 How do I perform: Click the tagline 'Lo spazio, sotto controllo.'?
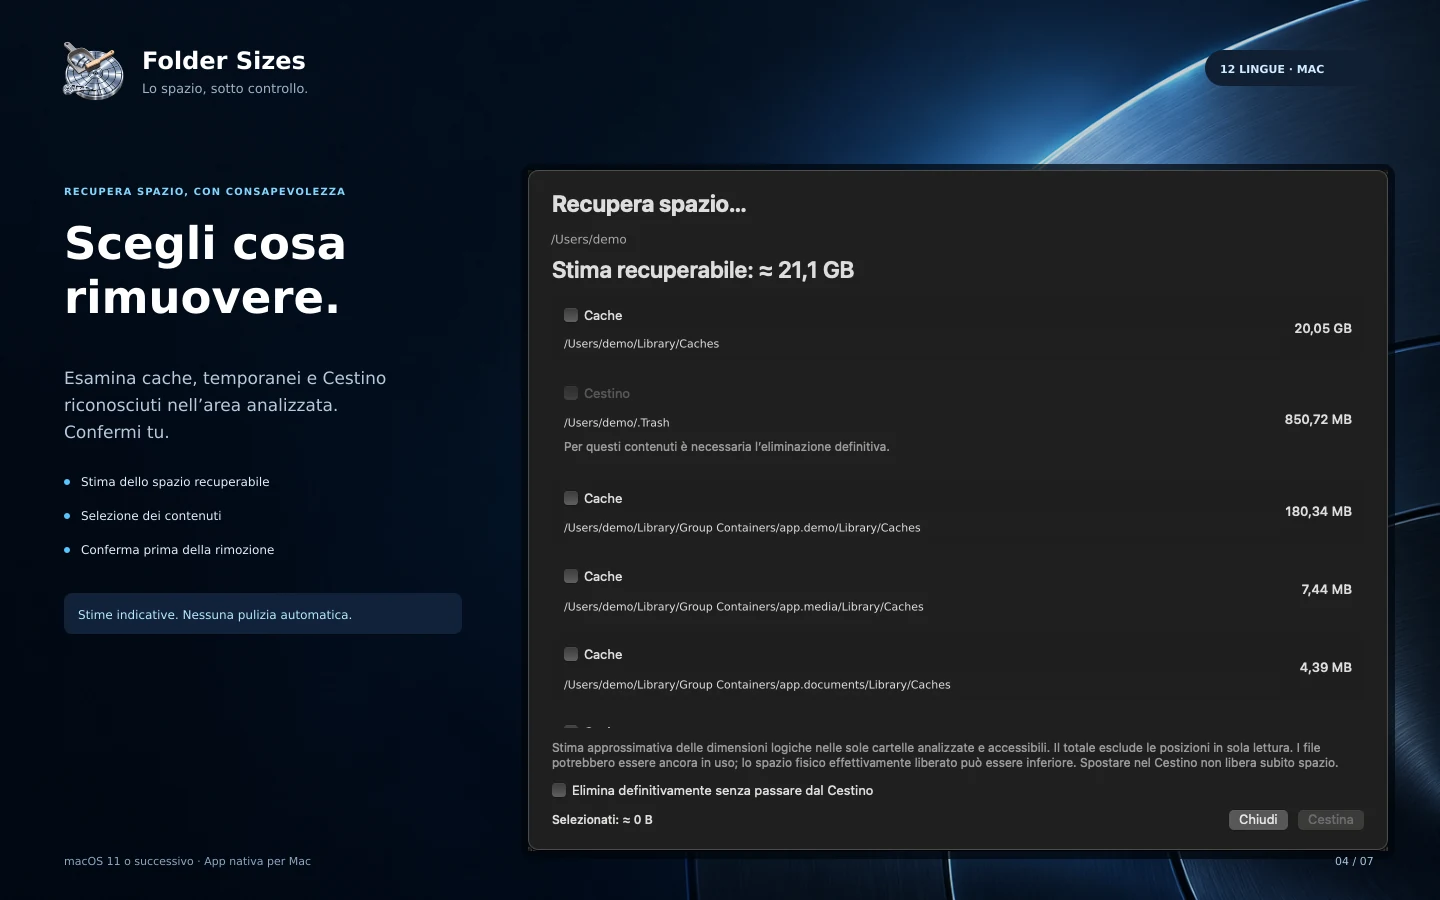(x=225, y=88)
